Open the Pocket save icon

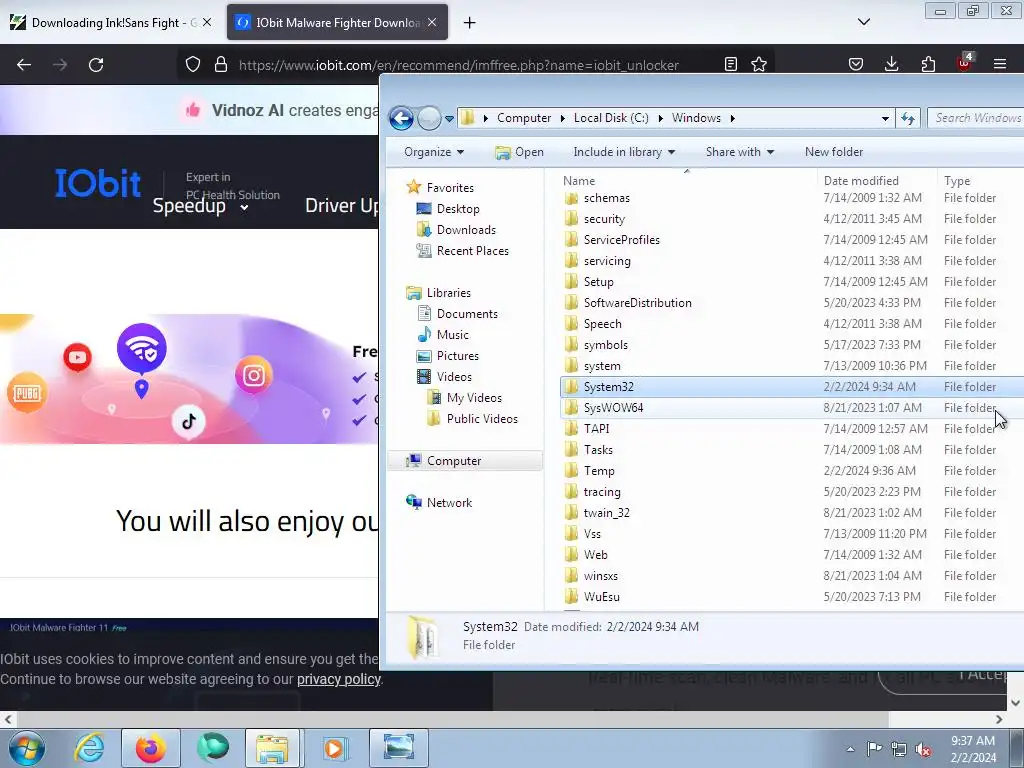856,64
